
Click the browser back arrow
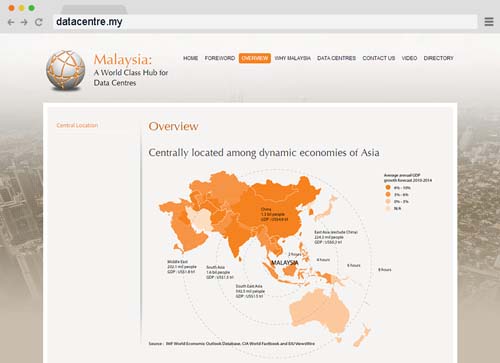tap(11, 22)
